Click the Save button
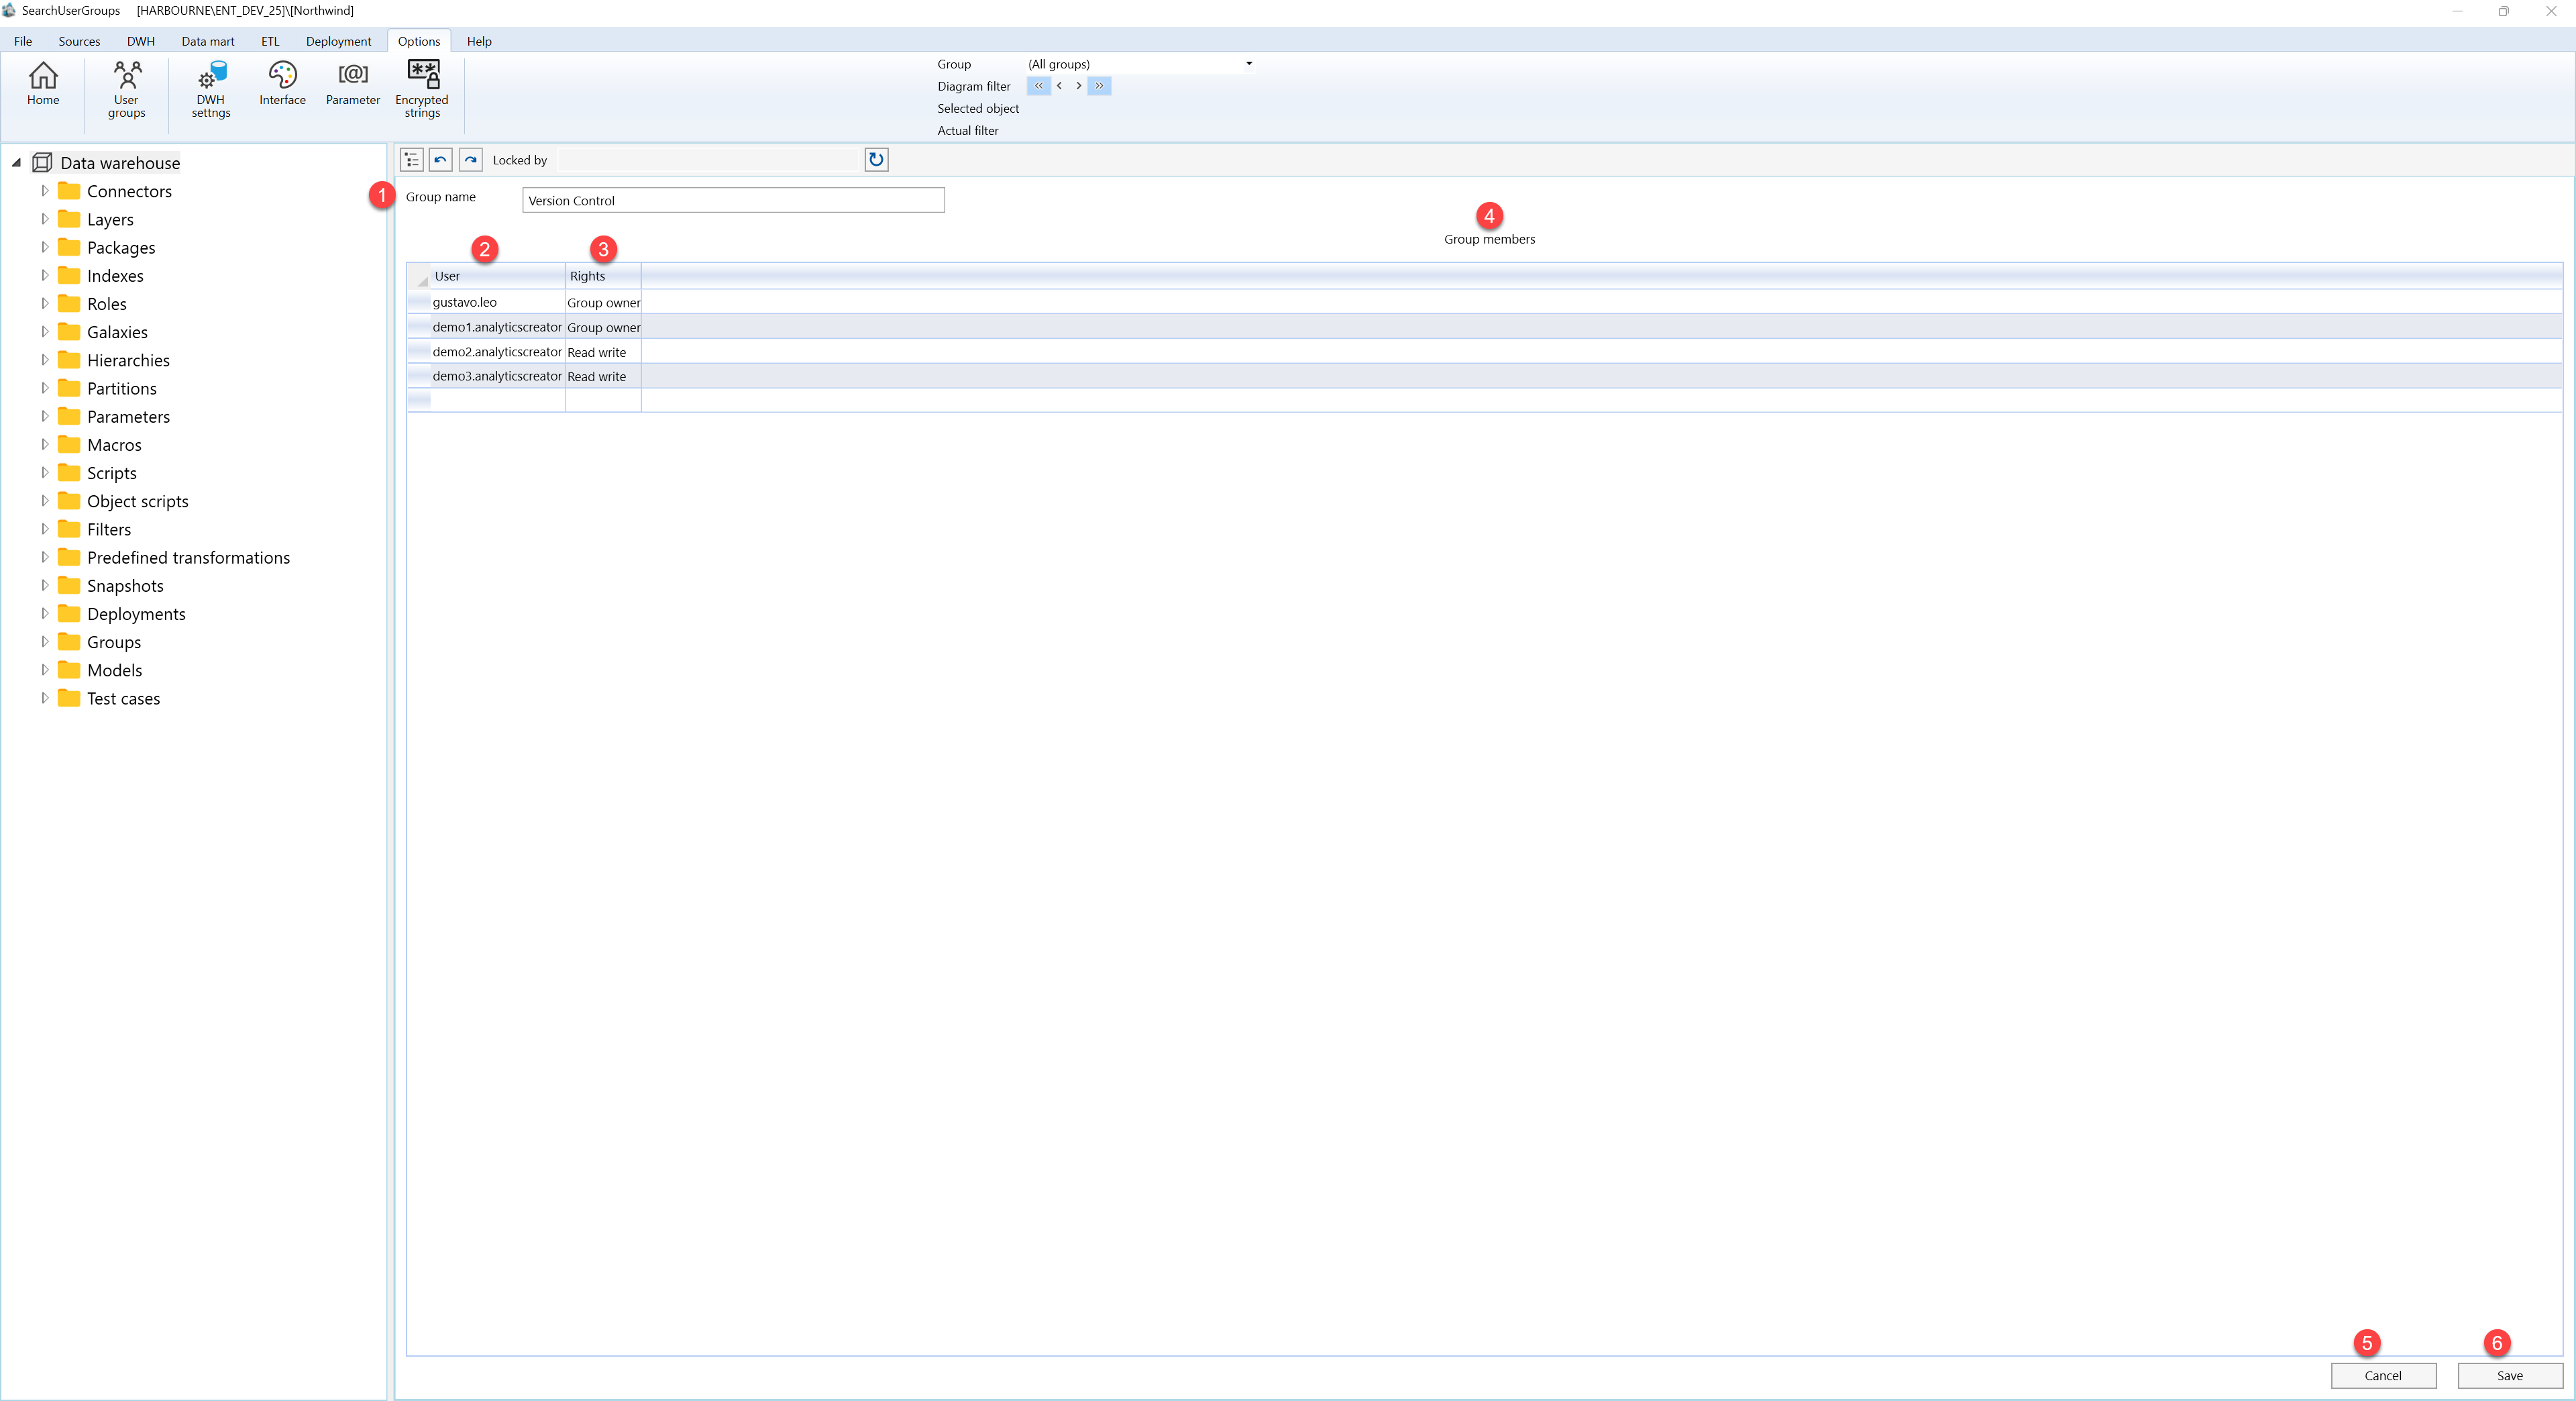This screenshot has width=2576, height=1401. tap(2509, 1375)
